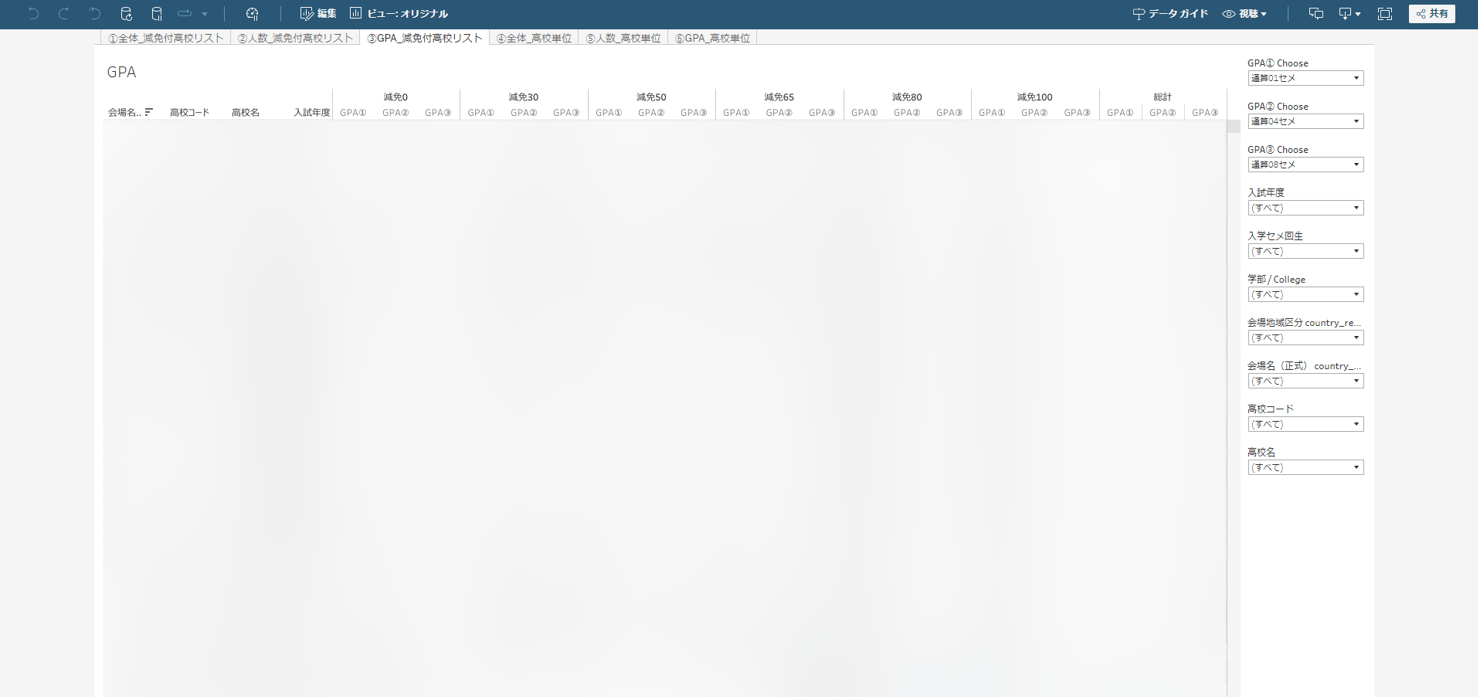Open the comments speech bubble icon

click(x=1316, y=14)
